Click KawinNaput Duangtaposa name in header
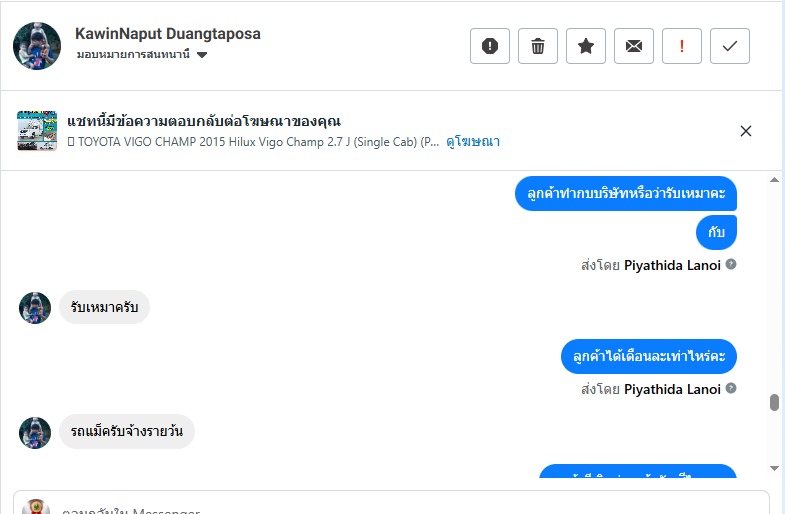The width and height of the screenshot is (785, 514). click(x=168, y=34)
